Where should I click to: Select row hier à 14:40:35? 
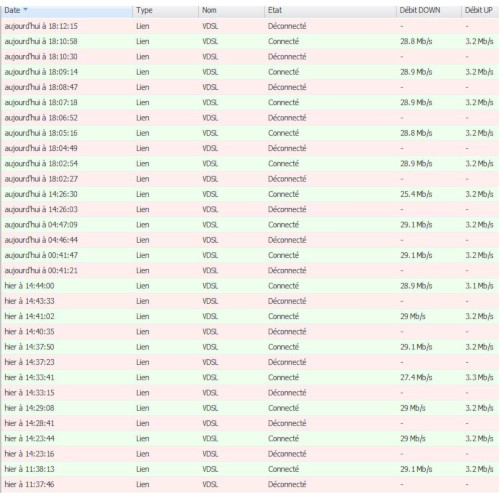point(250,332)
